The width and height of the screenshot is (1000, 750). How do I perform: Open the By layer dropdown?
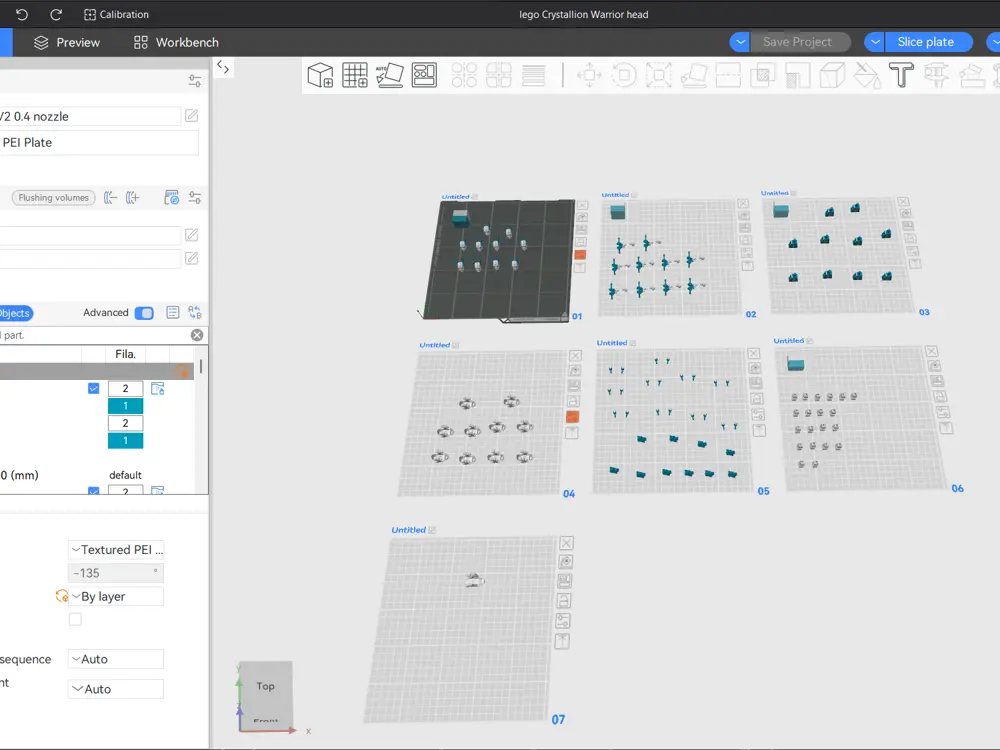pyautogui.click(x=115, y=596)
